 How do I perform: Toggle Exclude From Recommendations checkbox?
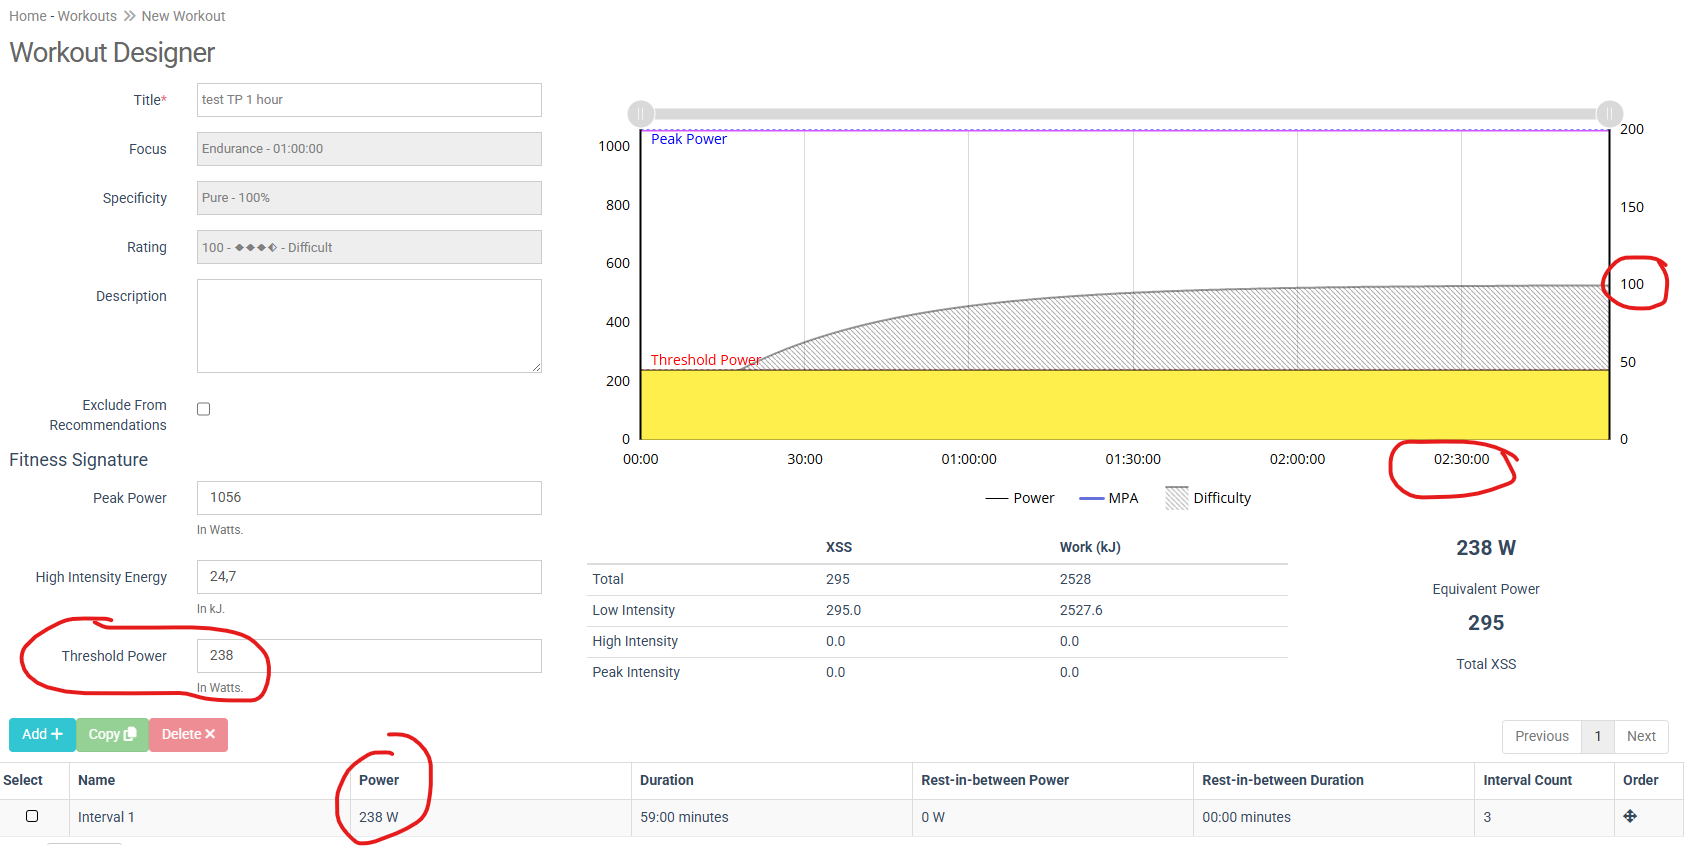(204, 409)
